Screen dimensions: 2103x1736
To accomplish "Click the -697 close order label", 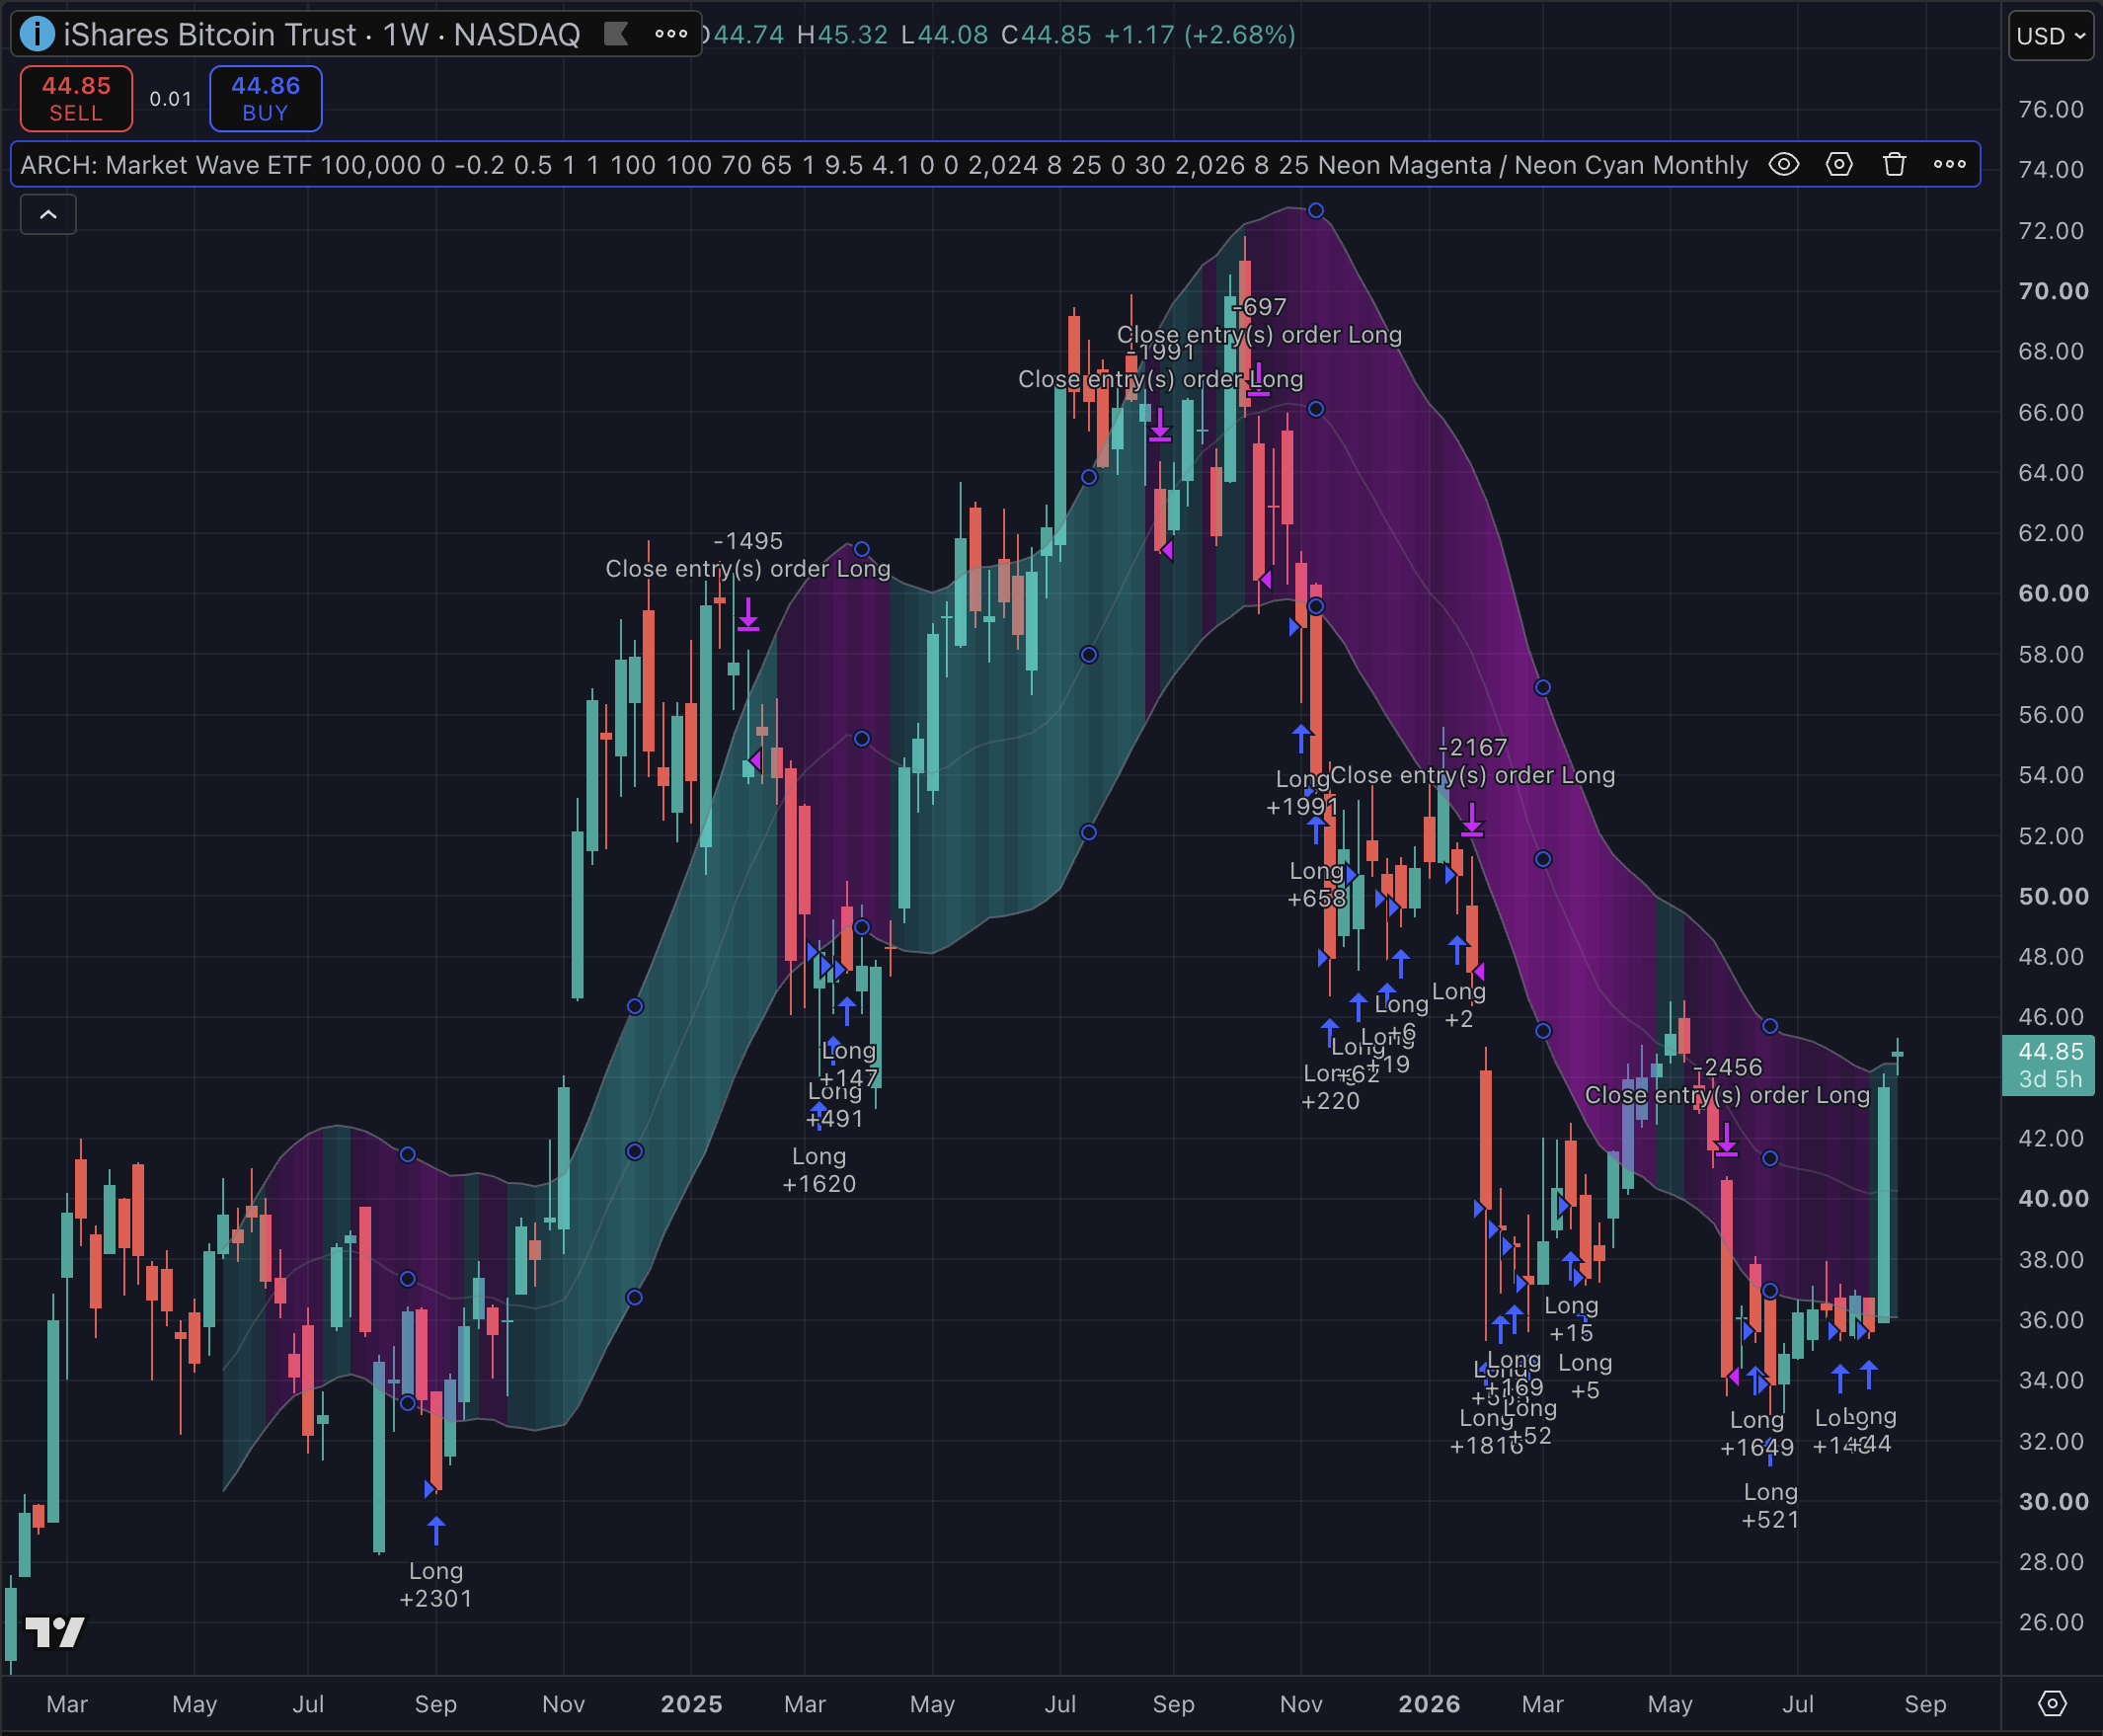I will tap(1259, 321).
